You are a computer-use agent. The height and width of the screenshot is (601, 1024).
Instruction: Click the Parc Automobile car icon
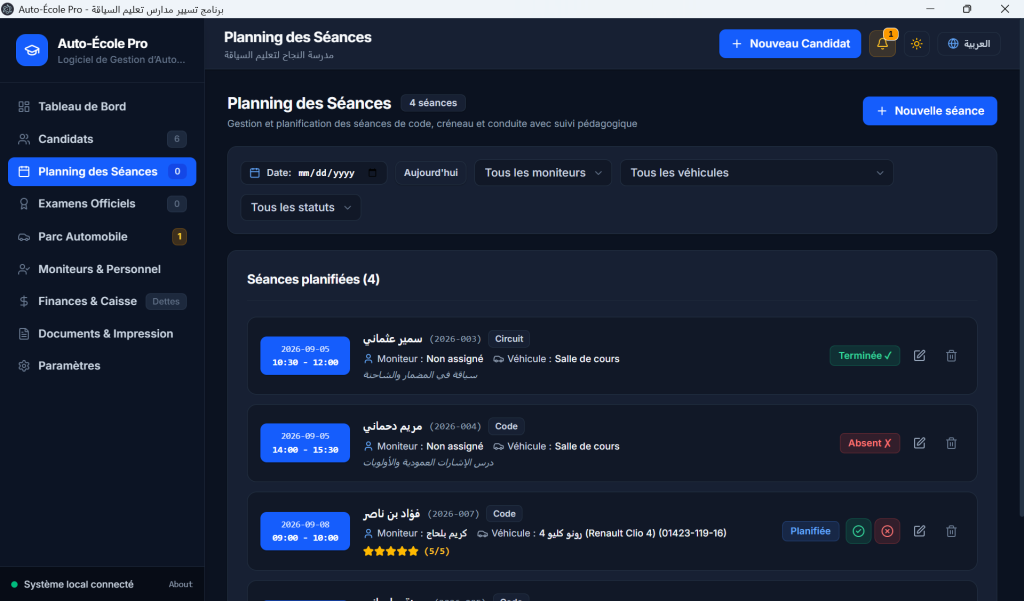point(24,236)
